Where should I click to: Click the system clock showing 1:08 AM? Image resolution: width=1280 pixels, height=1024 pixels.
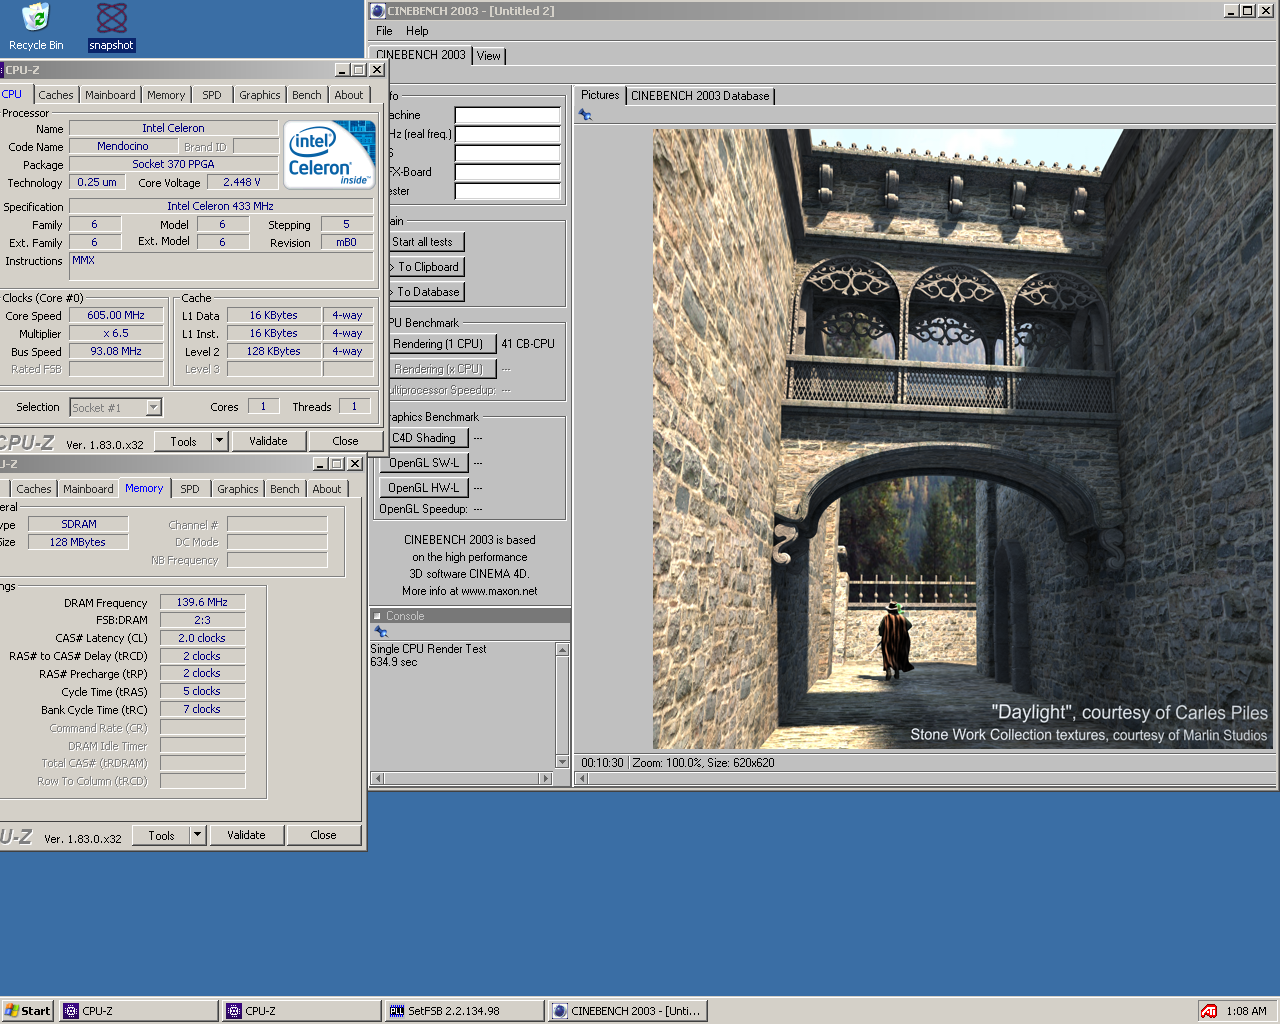[1246, 1011]
